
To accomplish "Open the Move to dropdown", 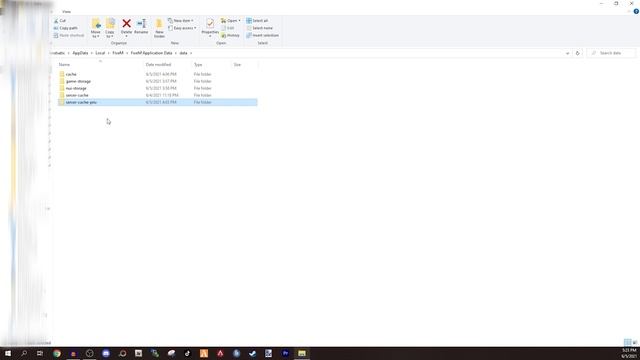I will point(96,28).
